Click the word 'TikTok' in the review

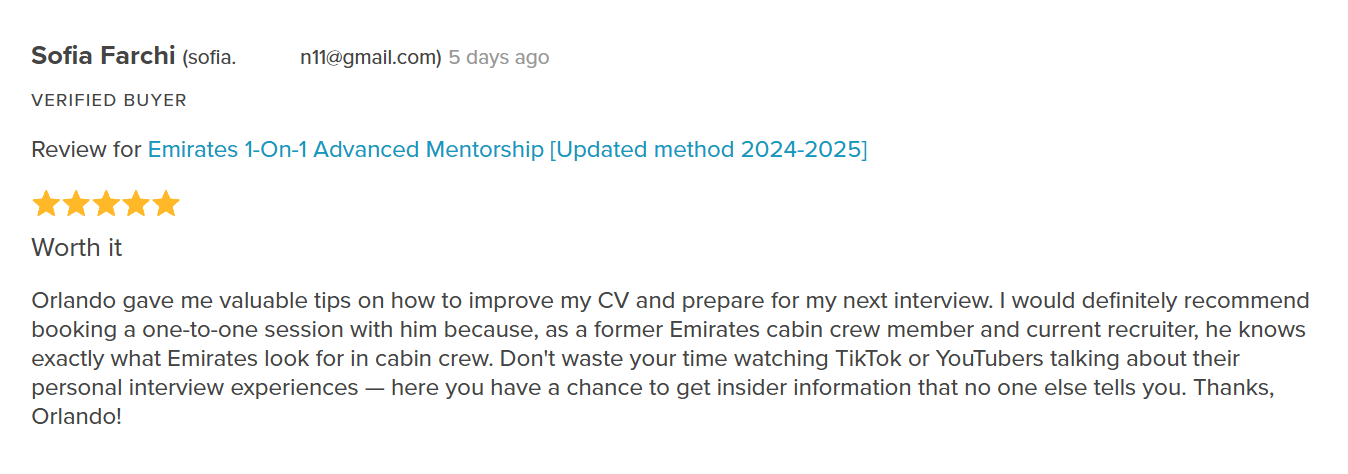coord(870,358)
